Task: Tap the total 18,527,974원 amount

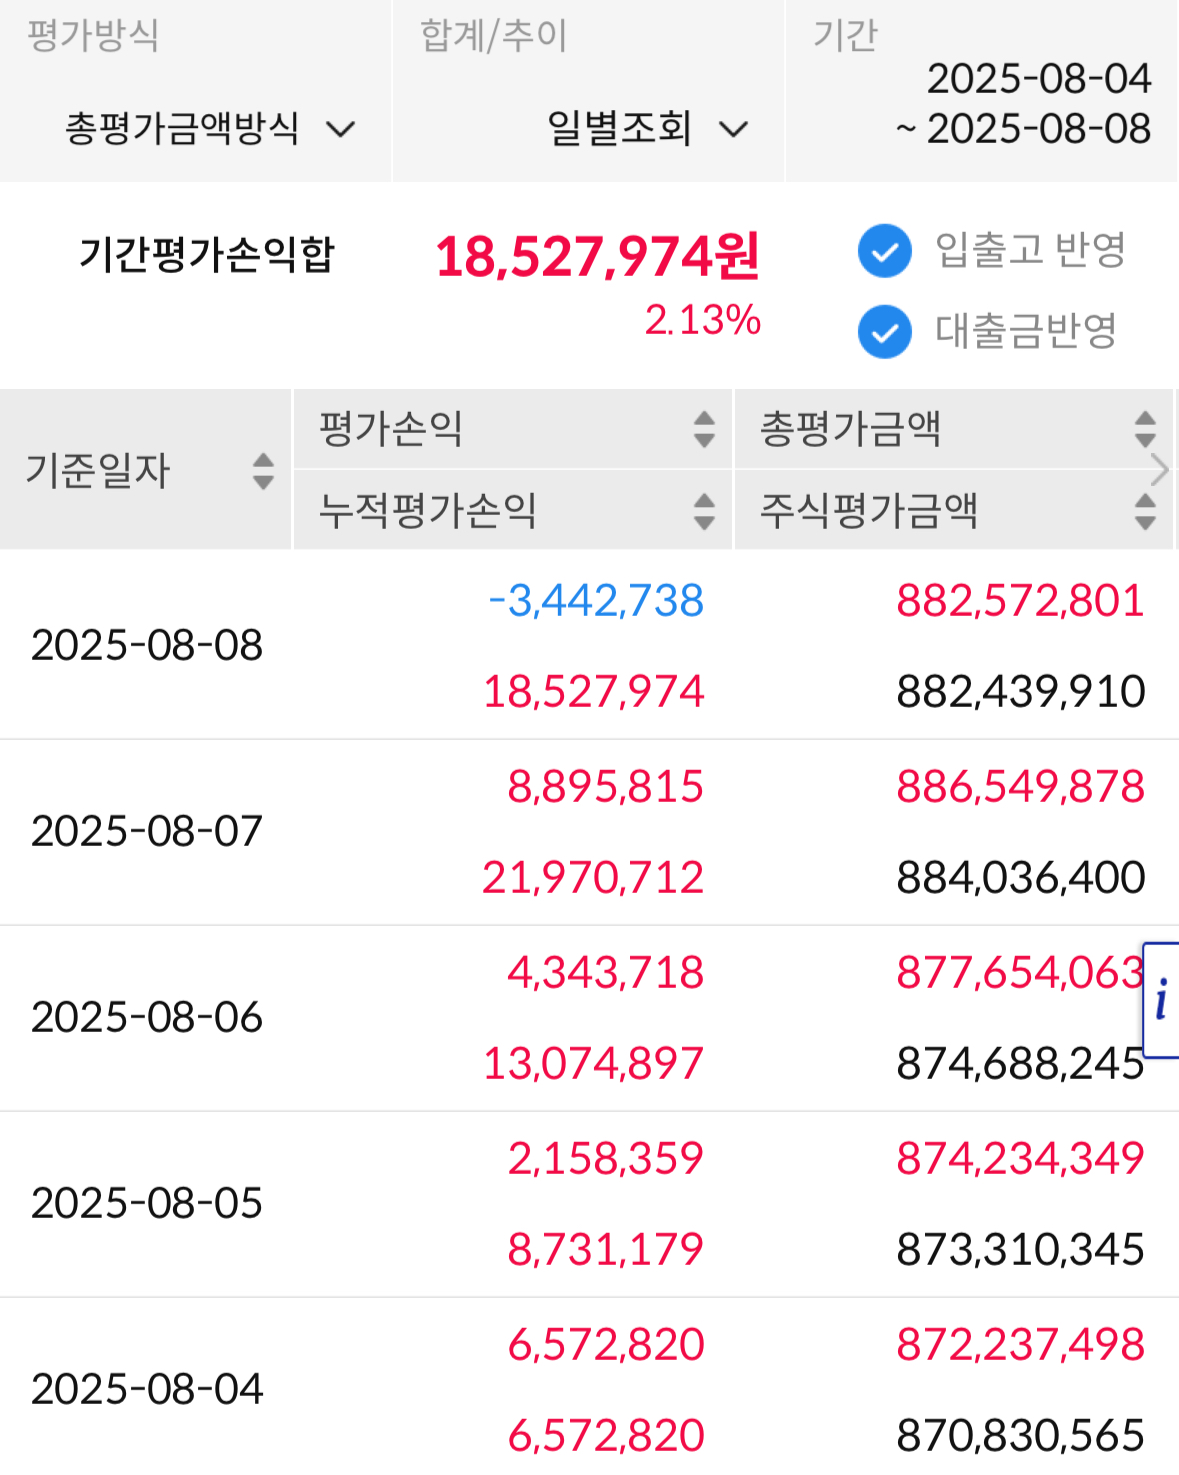Action: (x=597, y=257)
